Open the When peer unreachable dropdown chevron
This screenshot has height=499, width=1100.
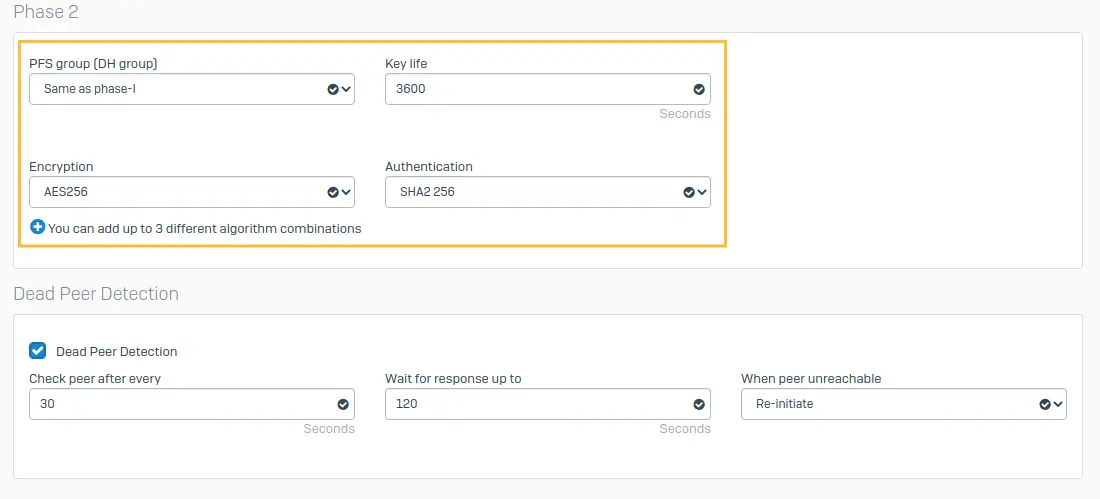coord(1058,404)
